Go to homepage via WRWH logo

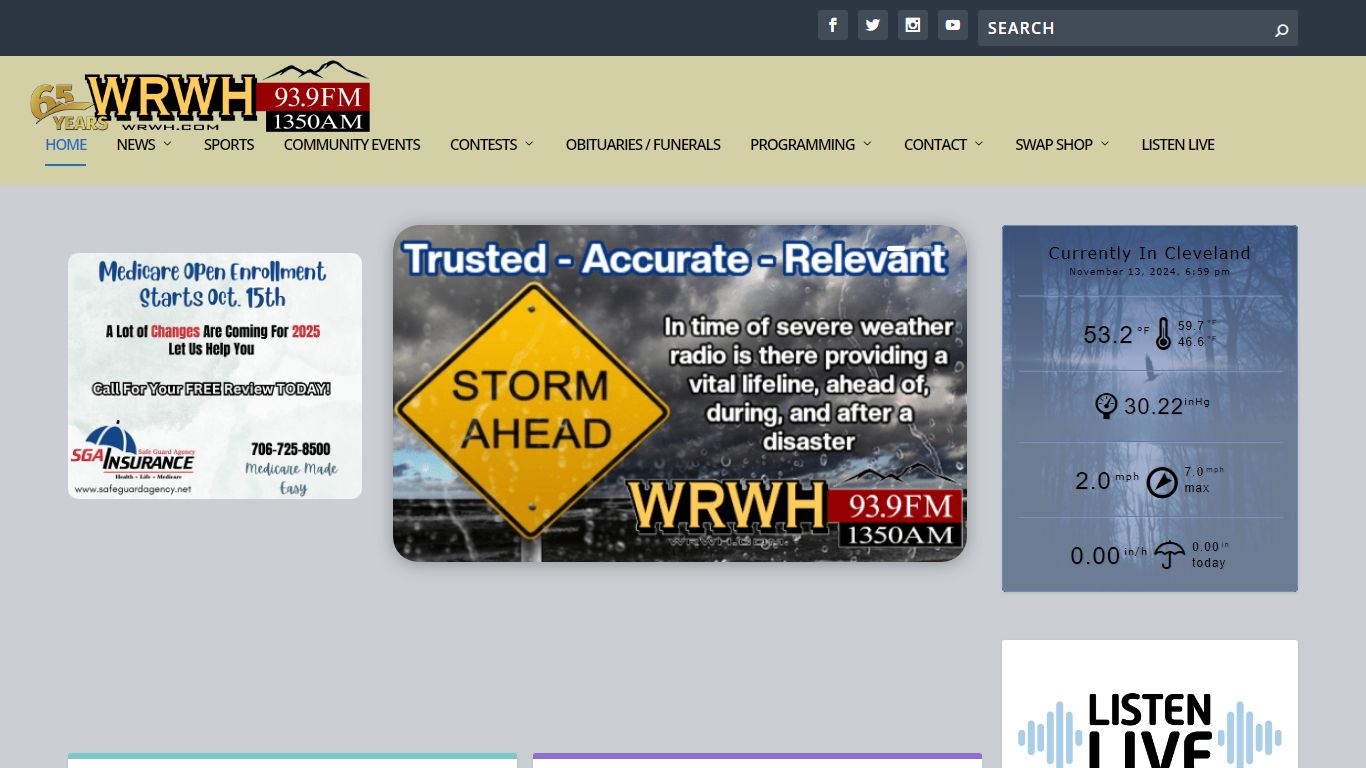tap(200, 97)
